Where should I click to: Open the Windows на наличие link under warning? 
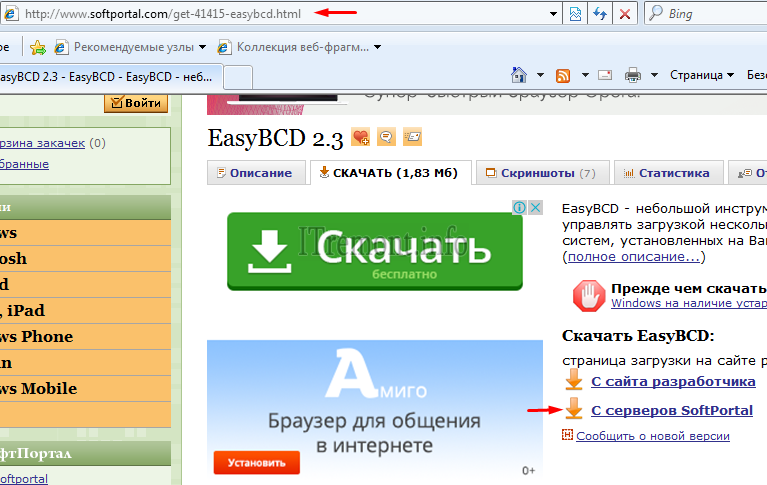point(689,303)
